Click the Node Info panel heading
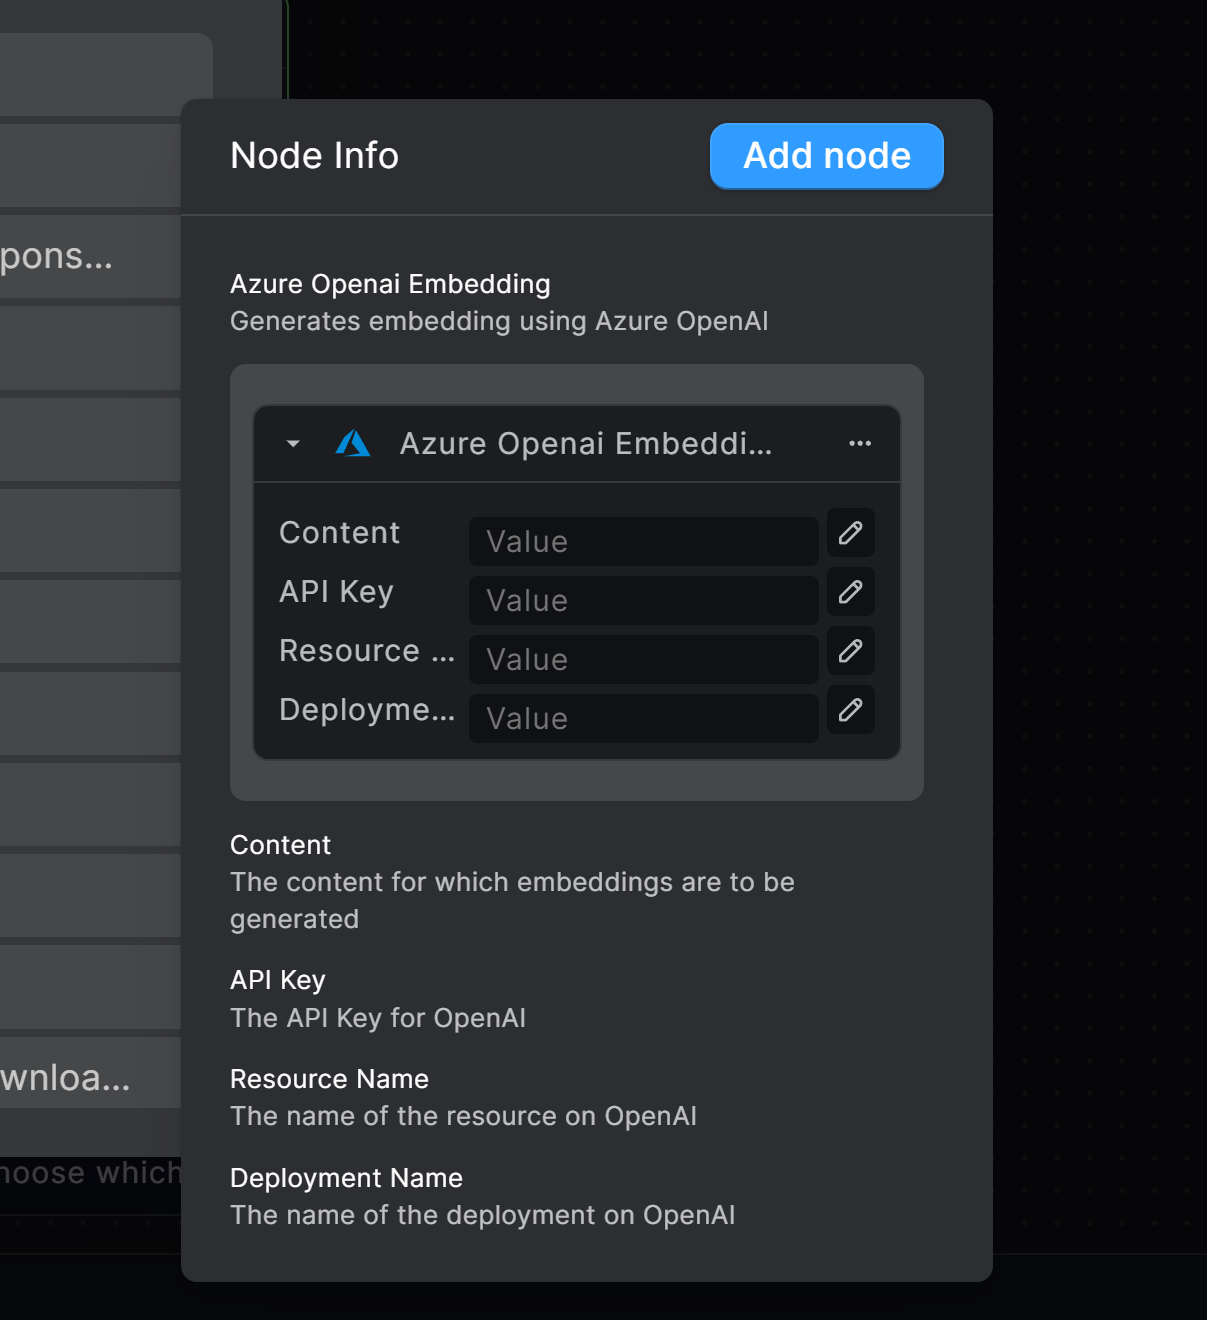The width and height of the screenshot is (1207, 1320). [314, 156]
